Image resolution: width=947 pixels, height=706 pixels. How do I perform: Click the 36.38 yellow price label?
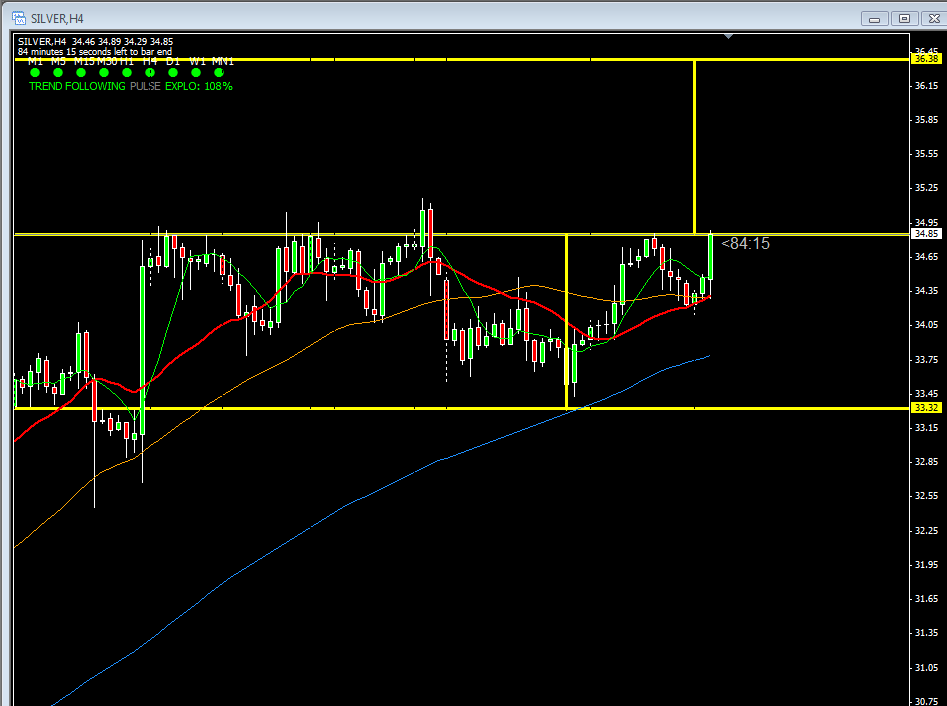(925, 60)
